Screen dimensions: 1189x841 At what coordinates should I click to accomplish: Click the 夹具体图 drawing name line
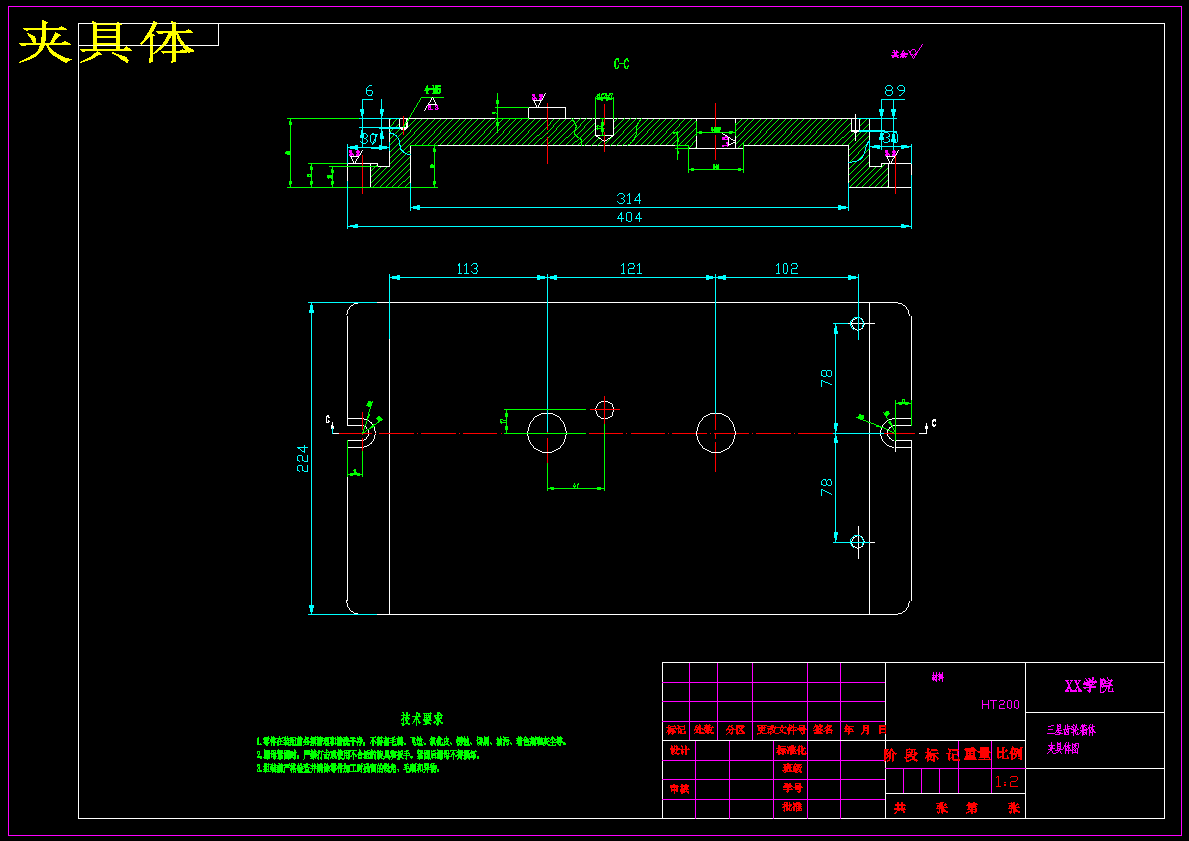(1063, 748)
